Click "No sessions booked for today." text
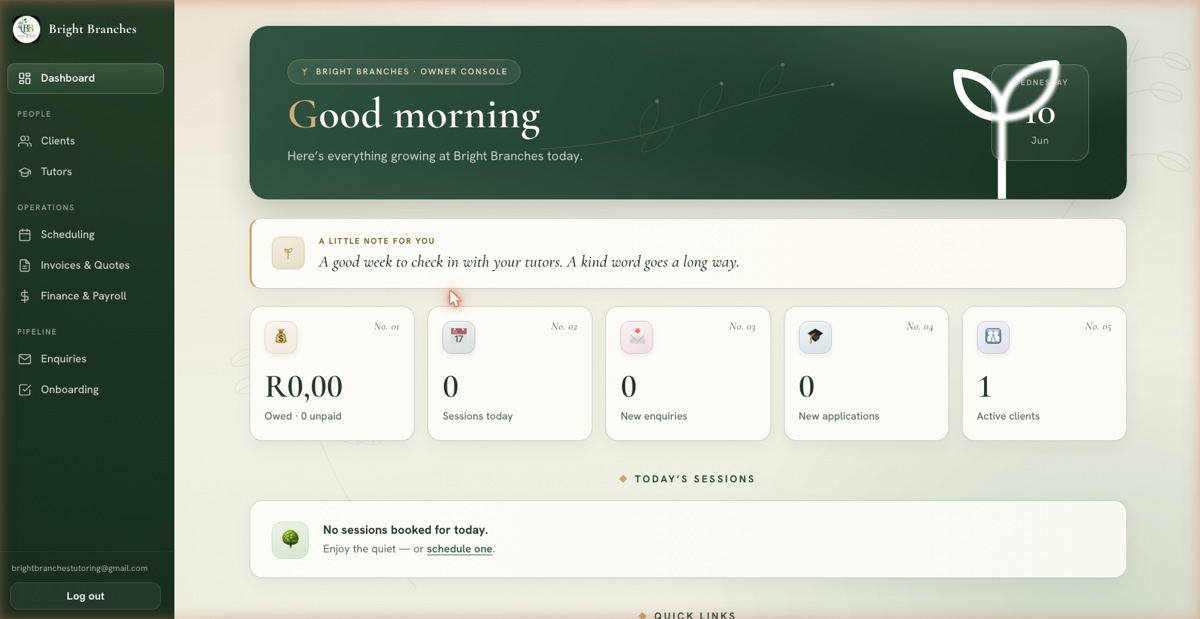The image size is (1200, 619). pos(405,530)
